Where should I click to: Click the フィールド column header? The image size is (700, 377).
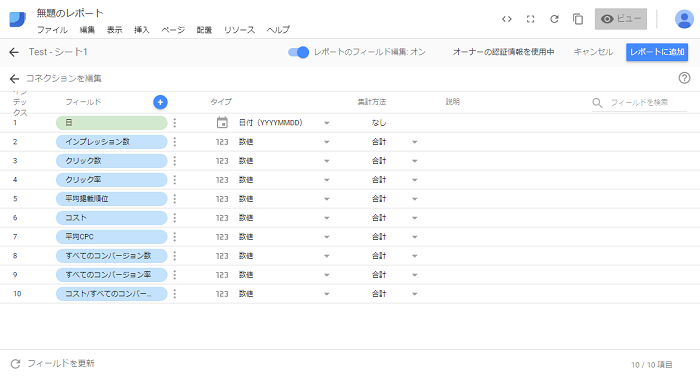point(83,102)
